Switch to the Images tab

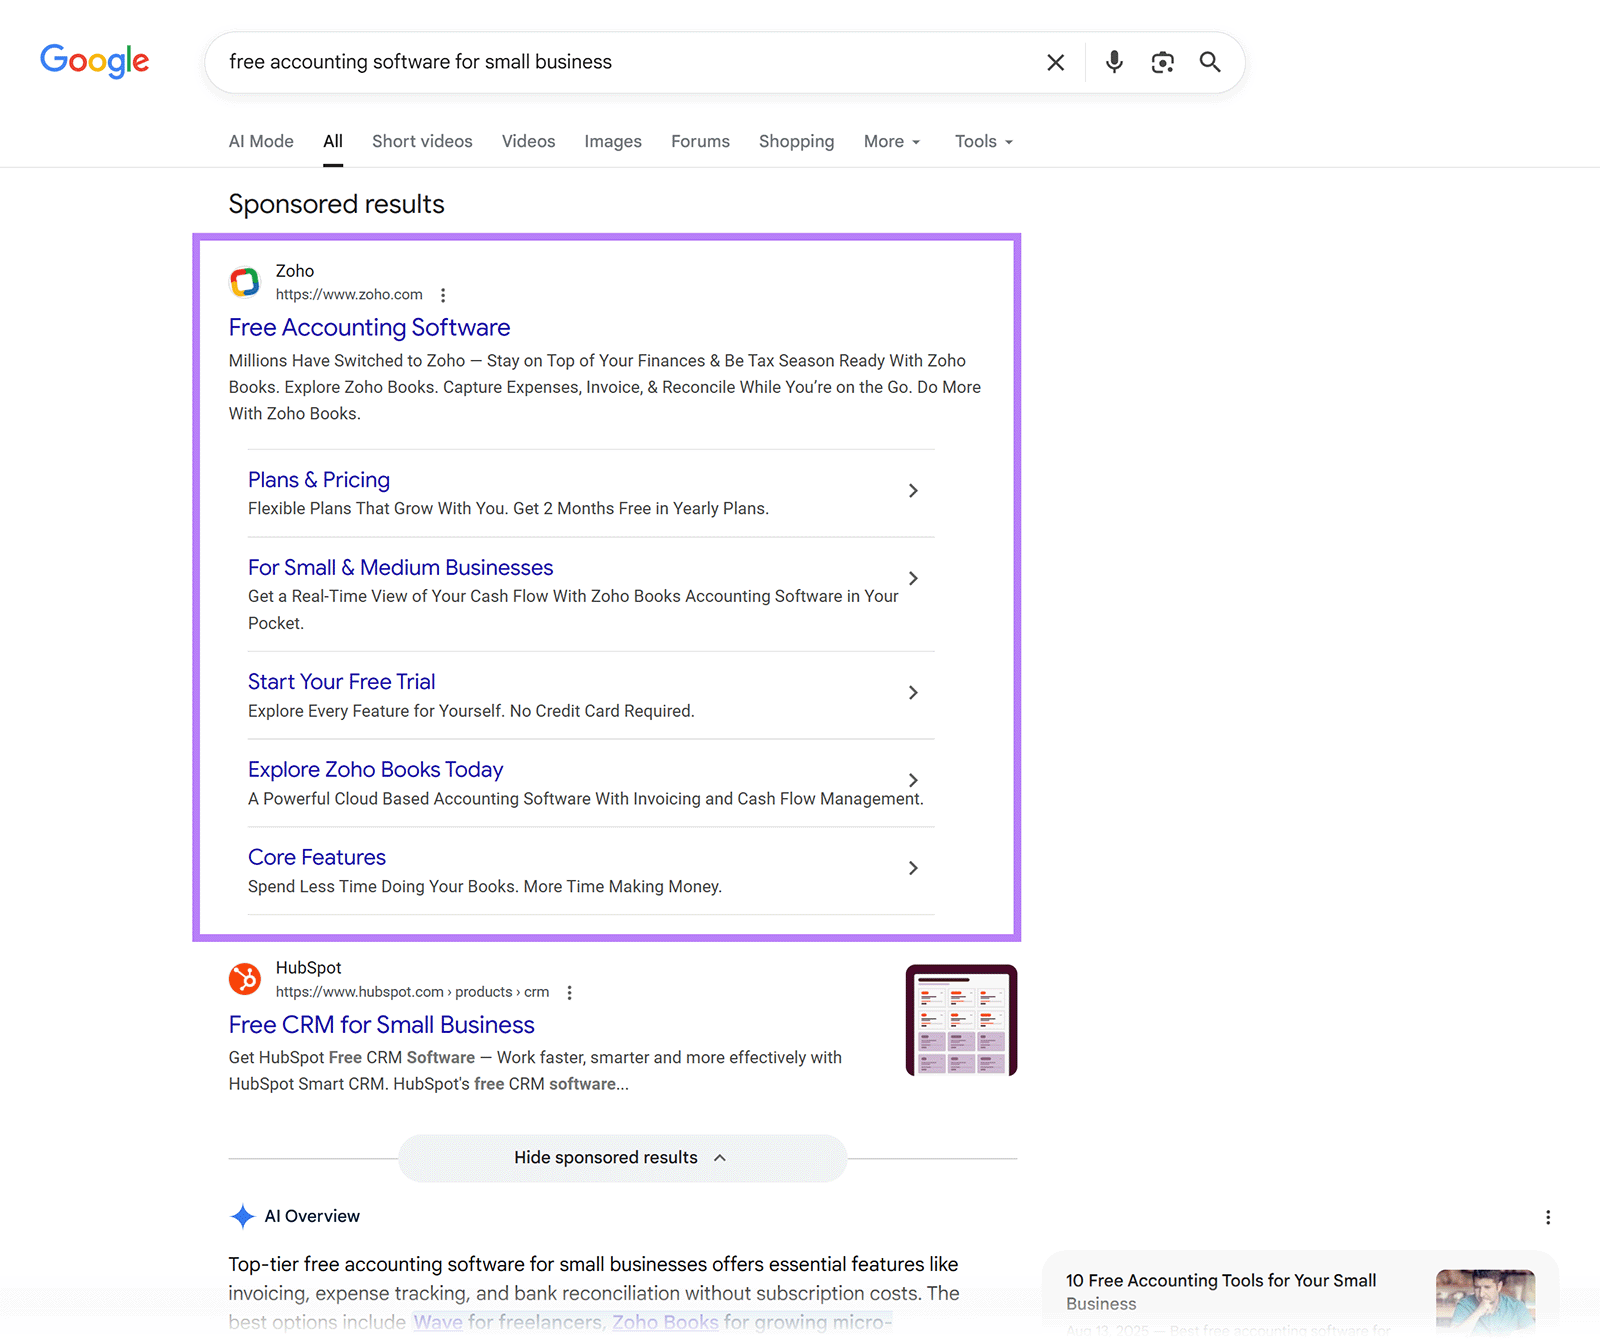tap(613, 141)
